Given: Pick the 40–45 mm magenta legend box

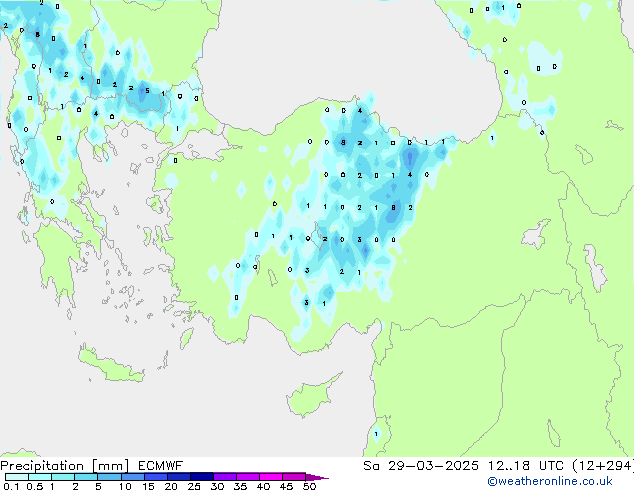Looking at the screenshot, I should [x=271, y=477].
